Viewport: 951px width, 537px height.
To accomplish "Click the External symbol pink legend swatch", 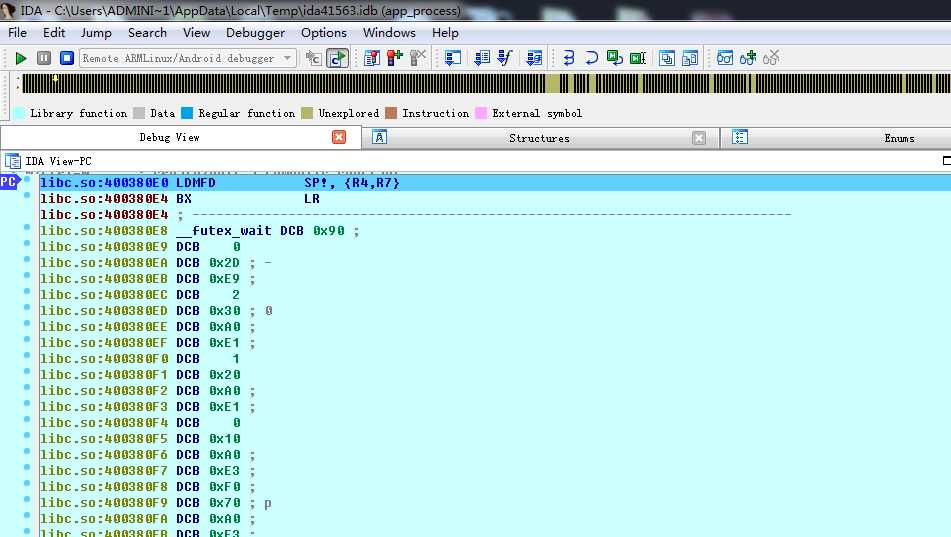I will pyautogui.click(x=481, y=113).
